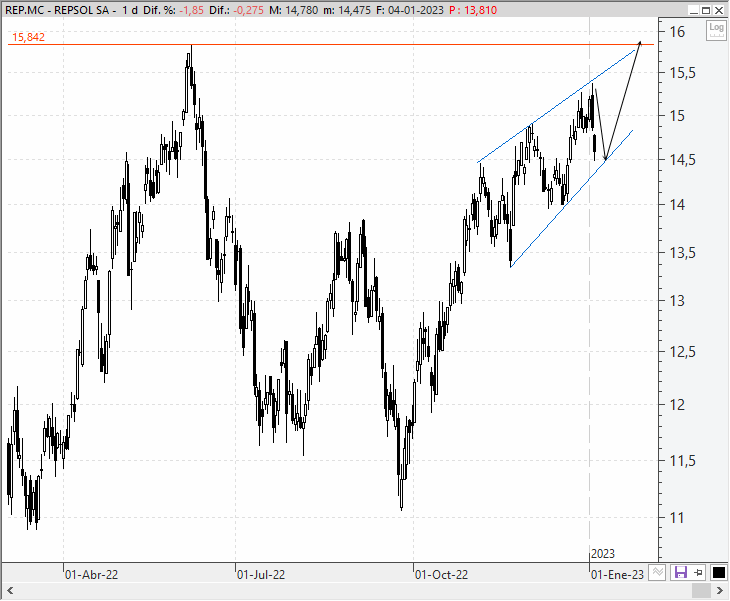Click the '01-Oct-22' date label
This screenshot has width=730, height=601.
click(441, 575)
